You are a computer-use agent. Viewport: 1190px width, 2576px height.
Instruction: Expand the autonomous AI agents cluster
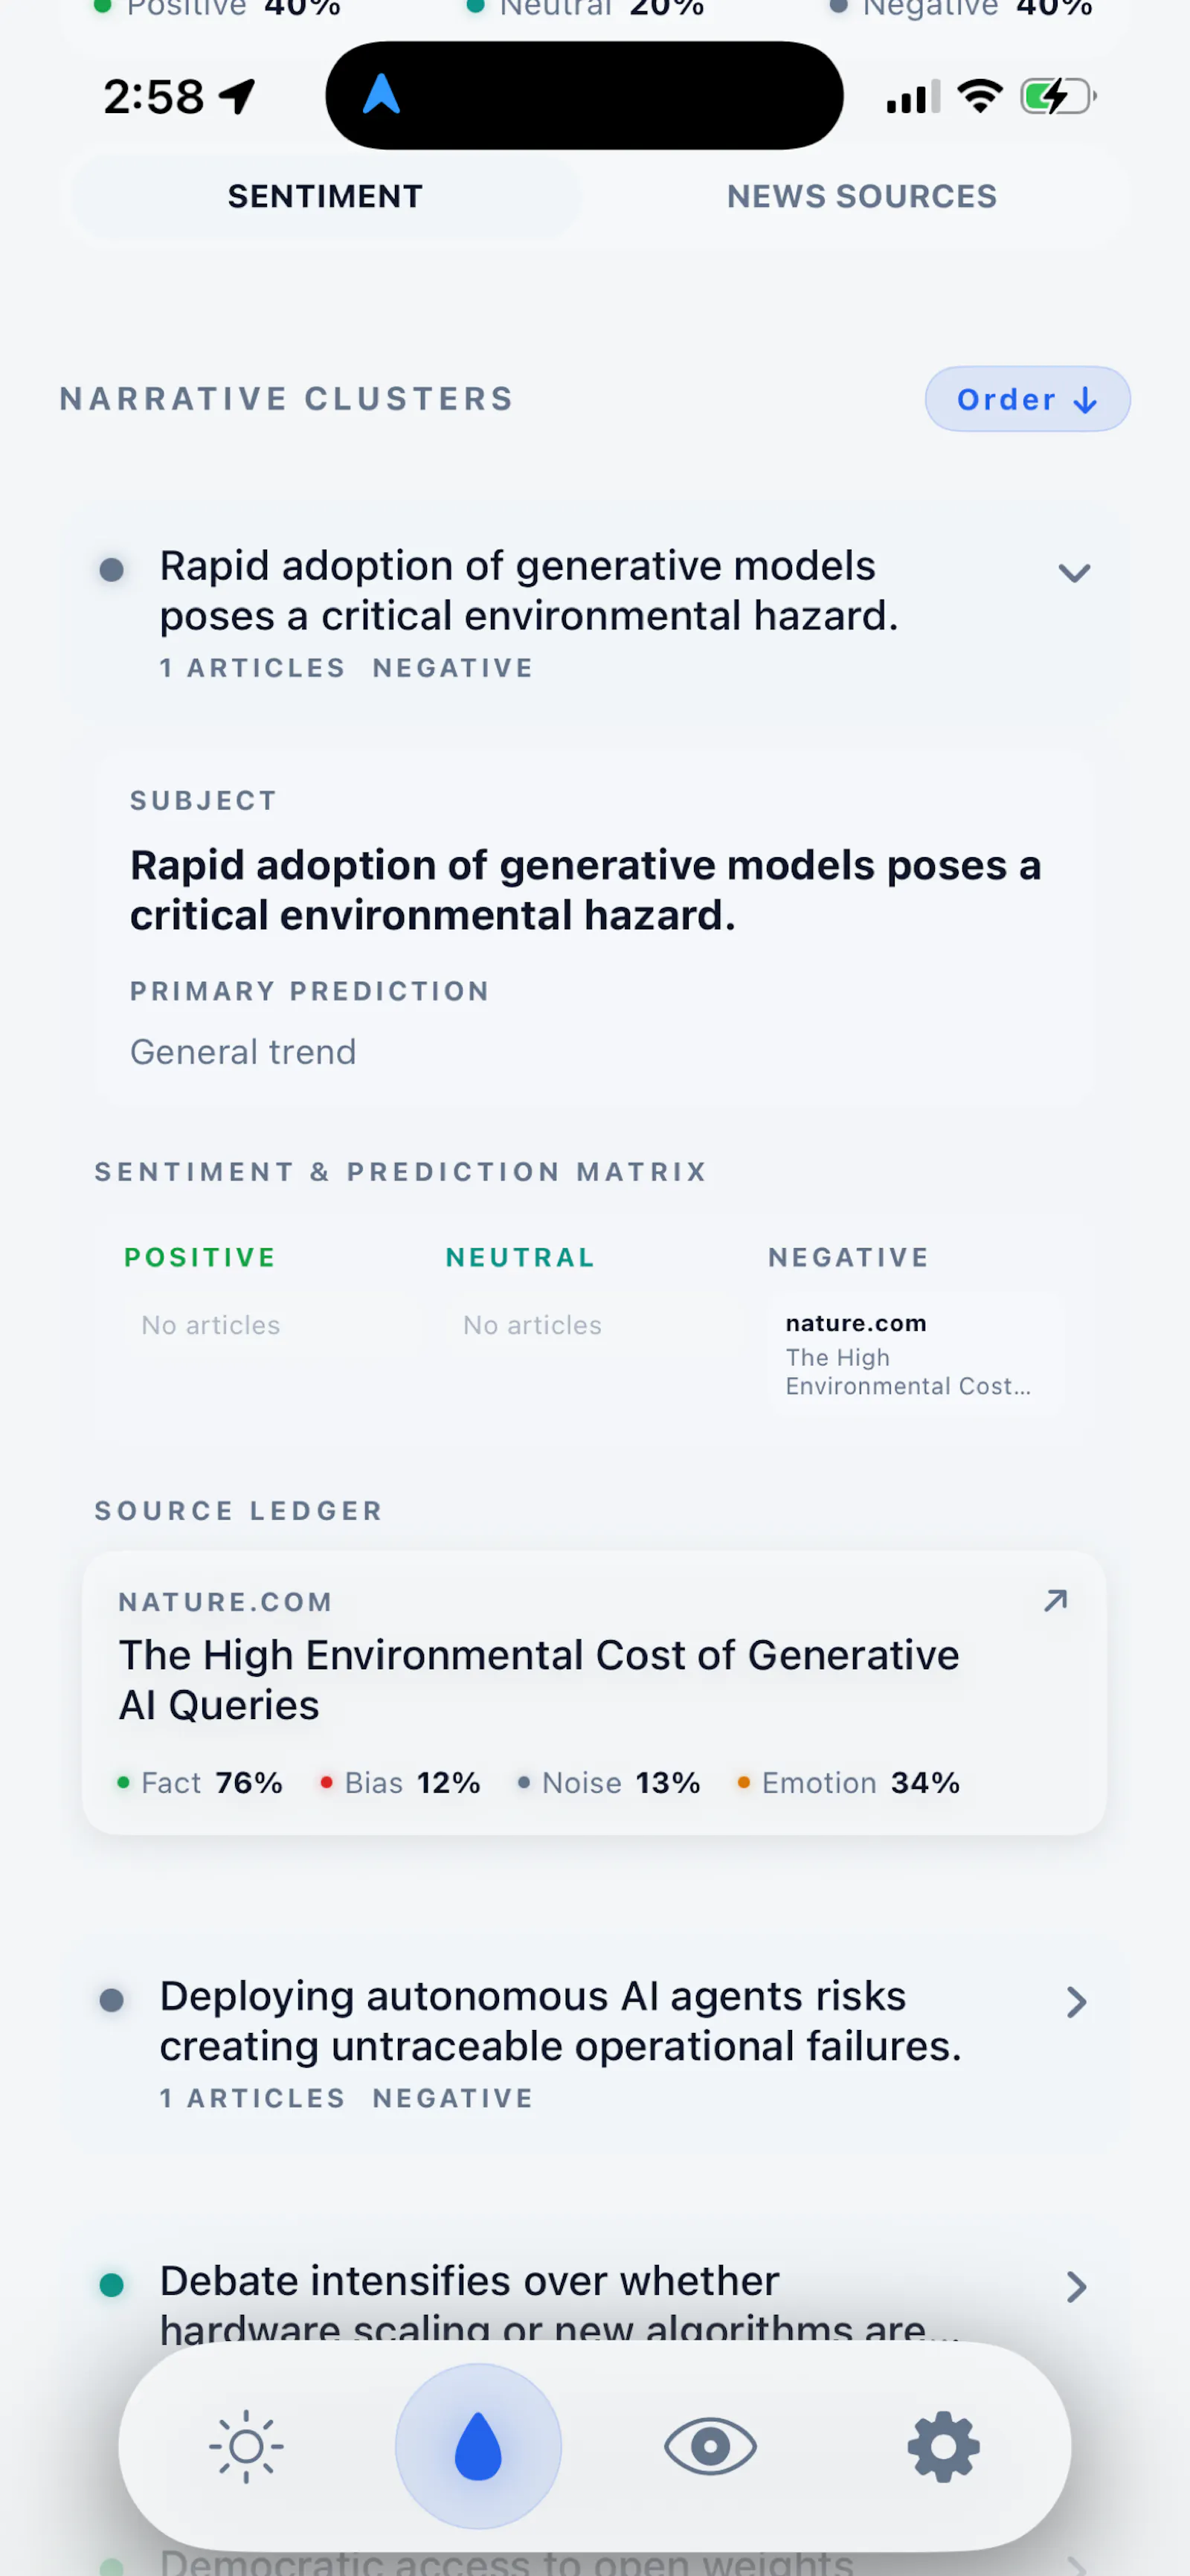pos(595,2040)
